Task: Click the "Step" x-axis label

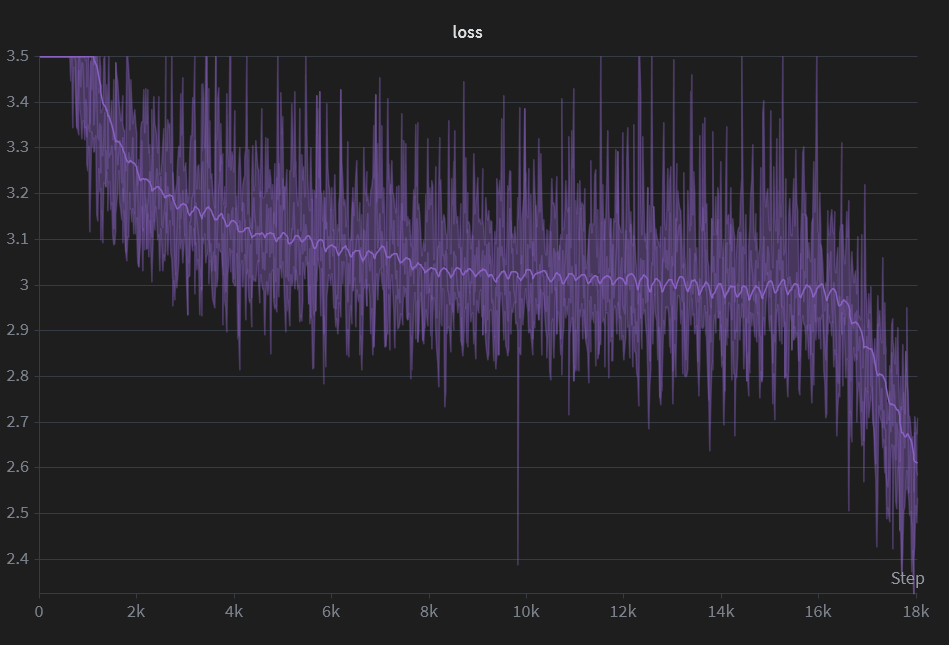Action: [907, 579]
